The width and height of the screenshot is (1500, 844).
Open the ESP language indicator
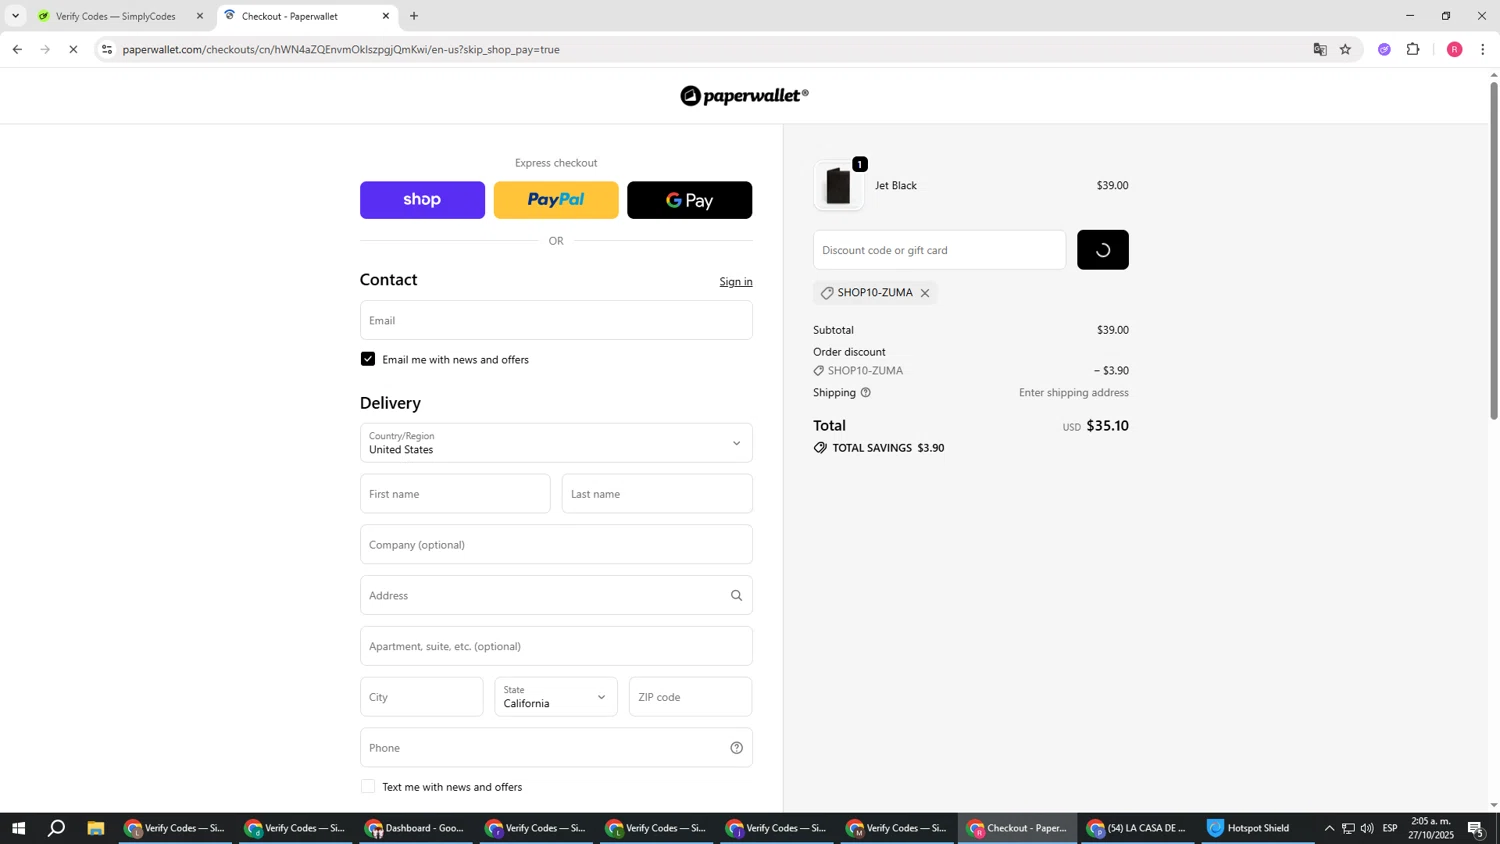click(1390, 828)
